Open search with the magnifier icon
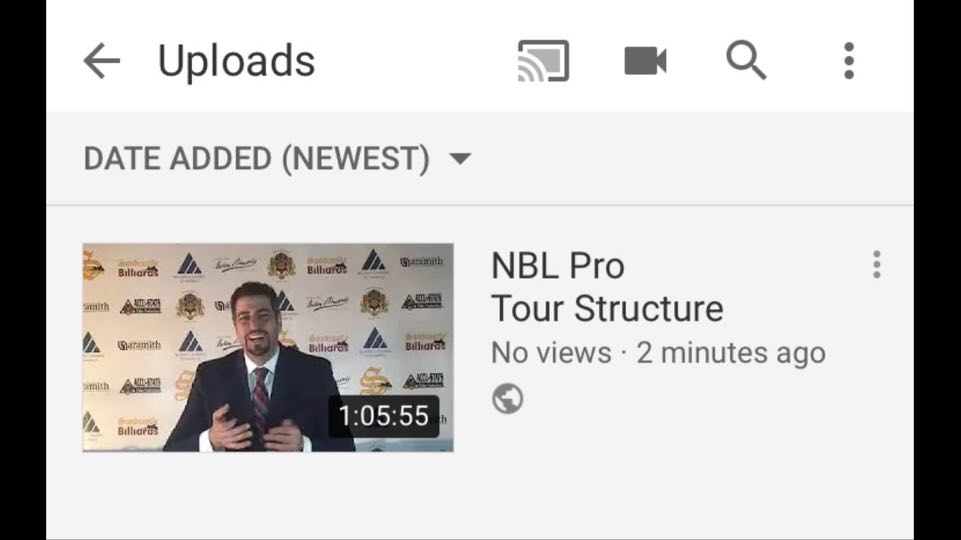961x540 pixels. [746, 60]
